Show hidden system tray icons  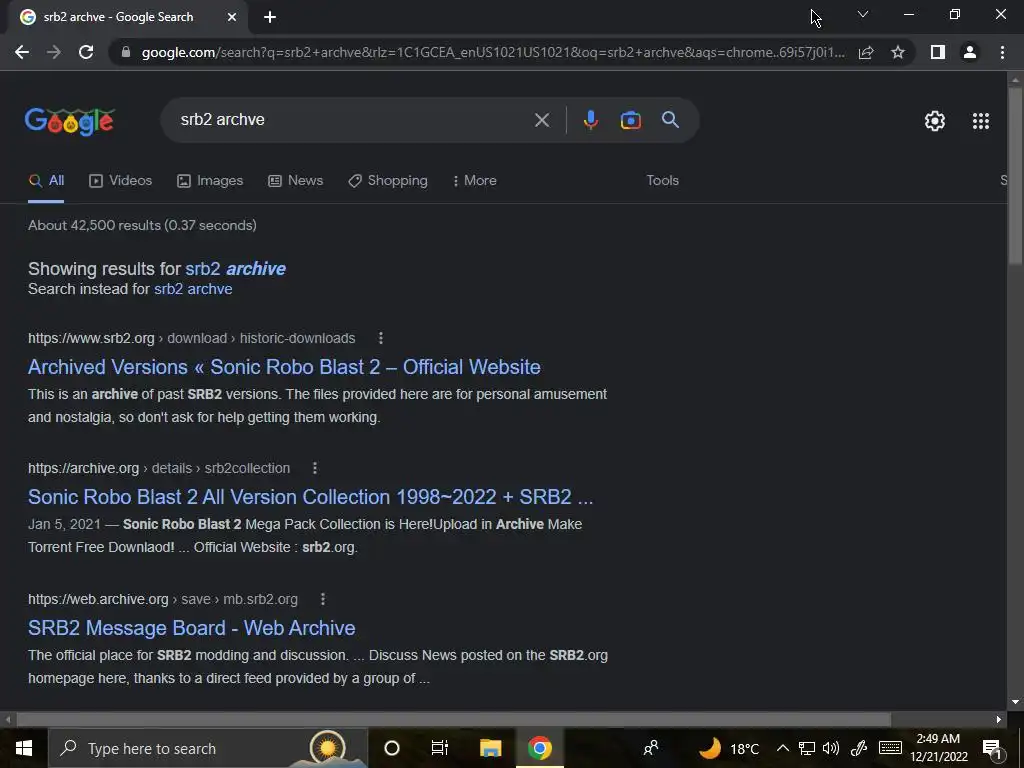pos(782,748)
